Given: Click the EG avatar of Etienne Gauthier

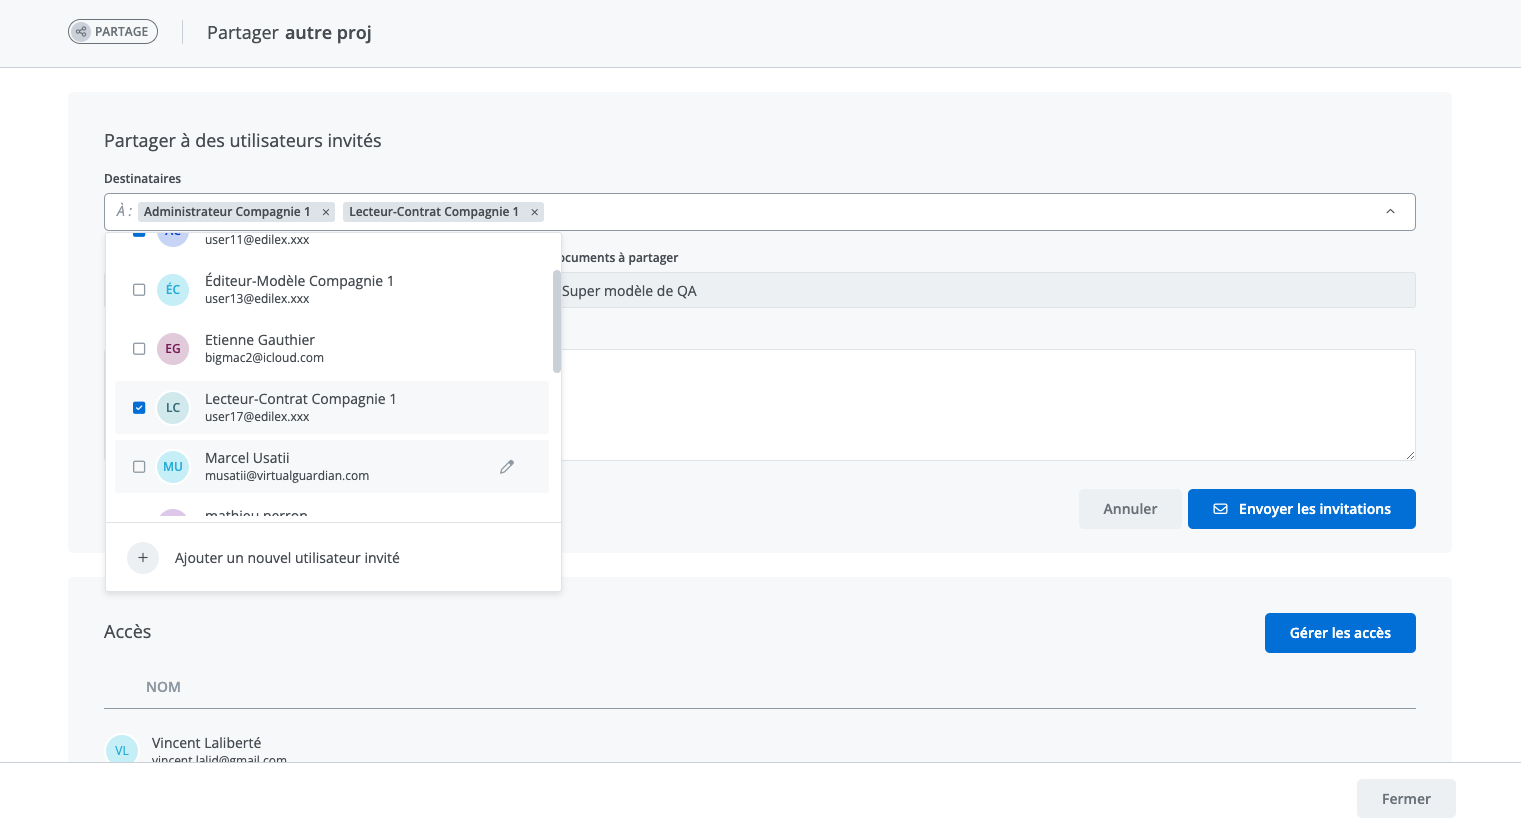Looking at the screenshot, I should pyautogui.click(x=173, y=349).
